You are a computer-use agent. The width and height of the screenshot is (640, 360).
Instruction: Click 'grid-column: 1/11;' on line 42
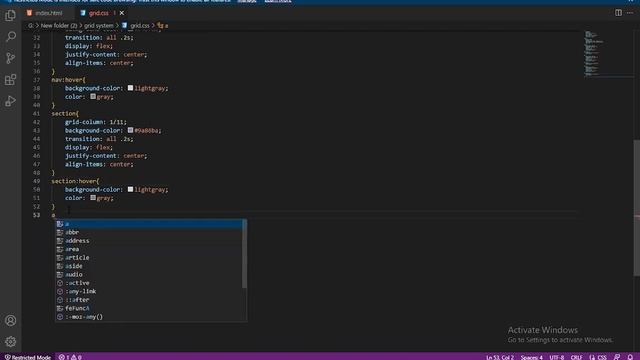[96, 122]
